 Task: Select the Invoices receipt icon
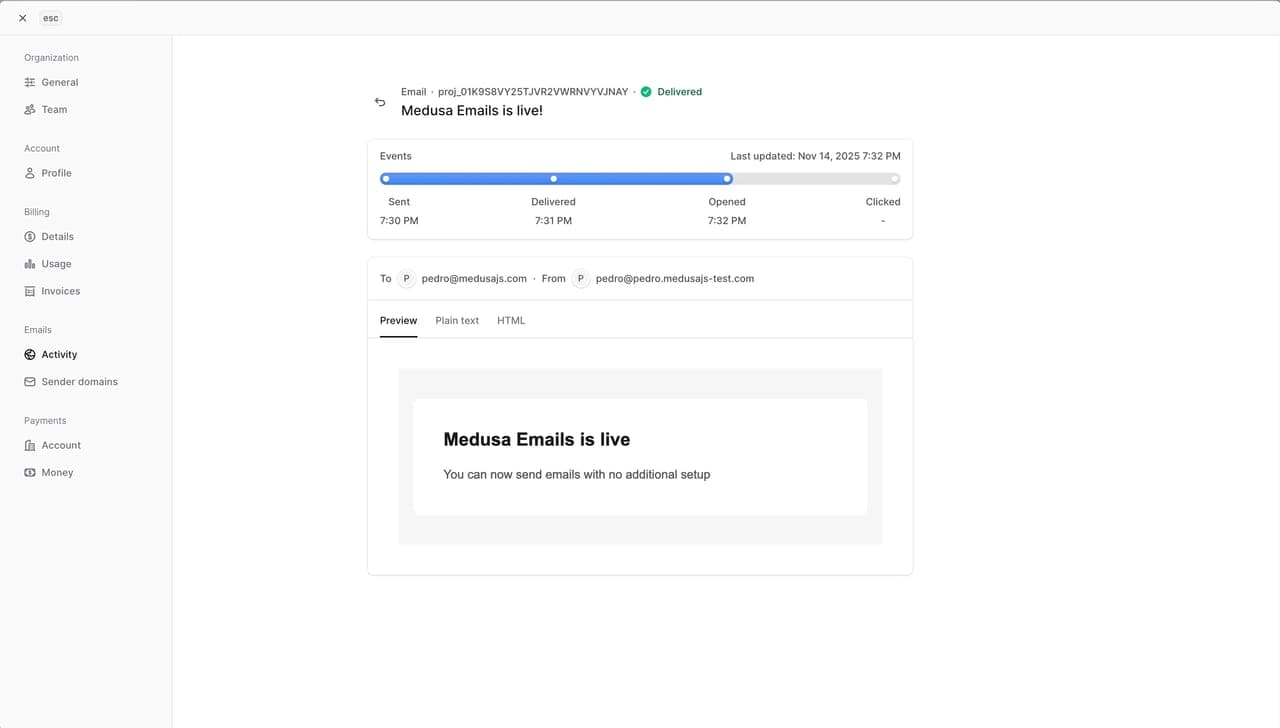[x=30, y=291]
